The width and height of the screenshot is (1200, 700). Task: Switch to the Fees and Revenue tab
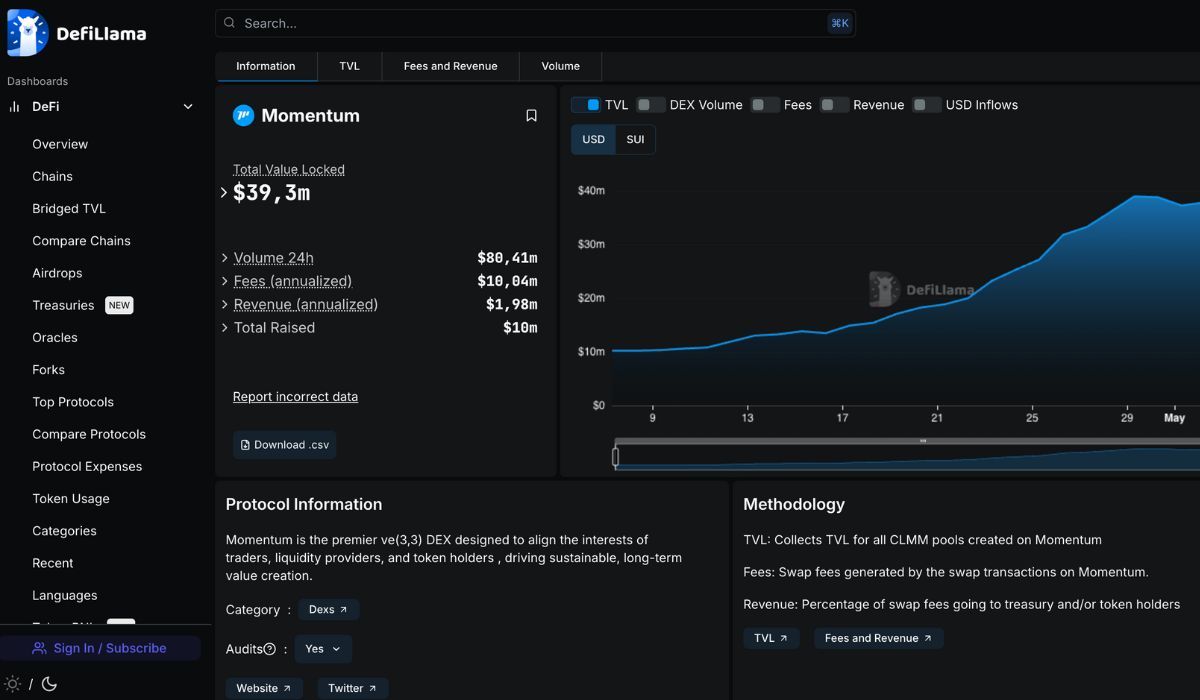(450, 66)
